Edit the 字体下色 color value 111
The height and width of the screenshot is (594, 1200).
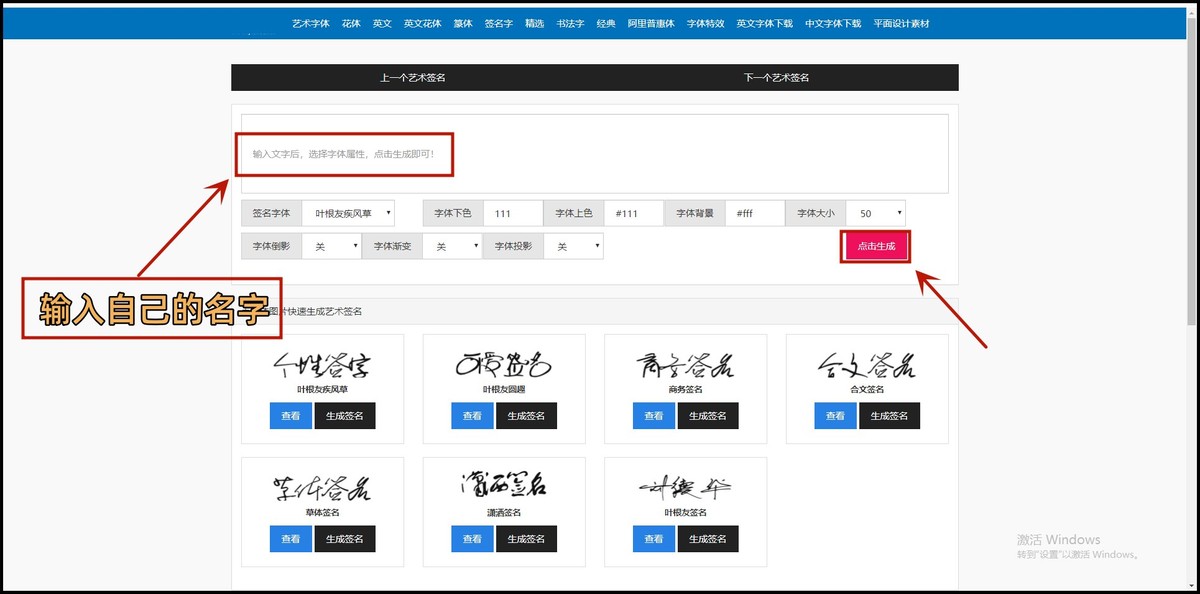(512, 212)
